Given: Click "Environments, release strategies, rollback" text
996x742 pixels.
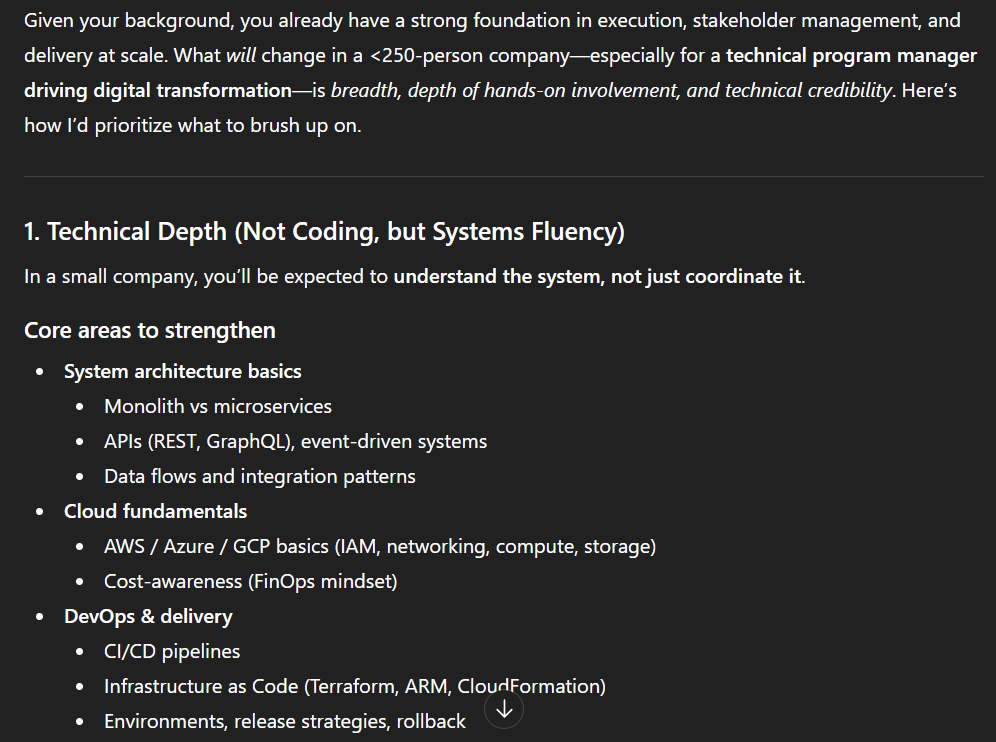Looking at the screenshot, I should click(x=285, y=721).
